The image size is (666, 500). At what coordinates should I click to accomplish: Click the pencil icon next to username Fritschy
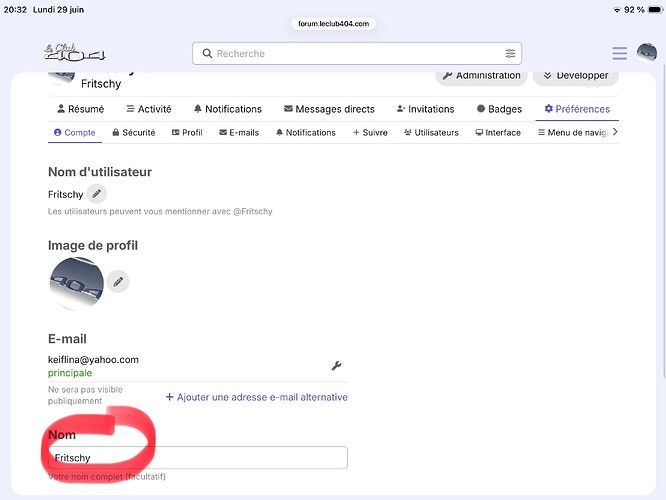tap(96, 194)
